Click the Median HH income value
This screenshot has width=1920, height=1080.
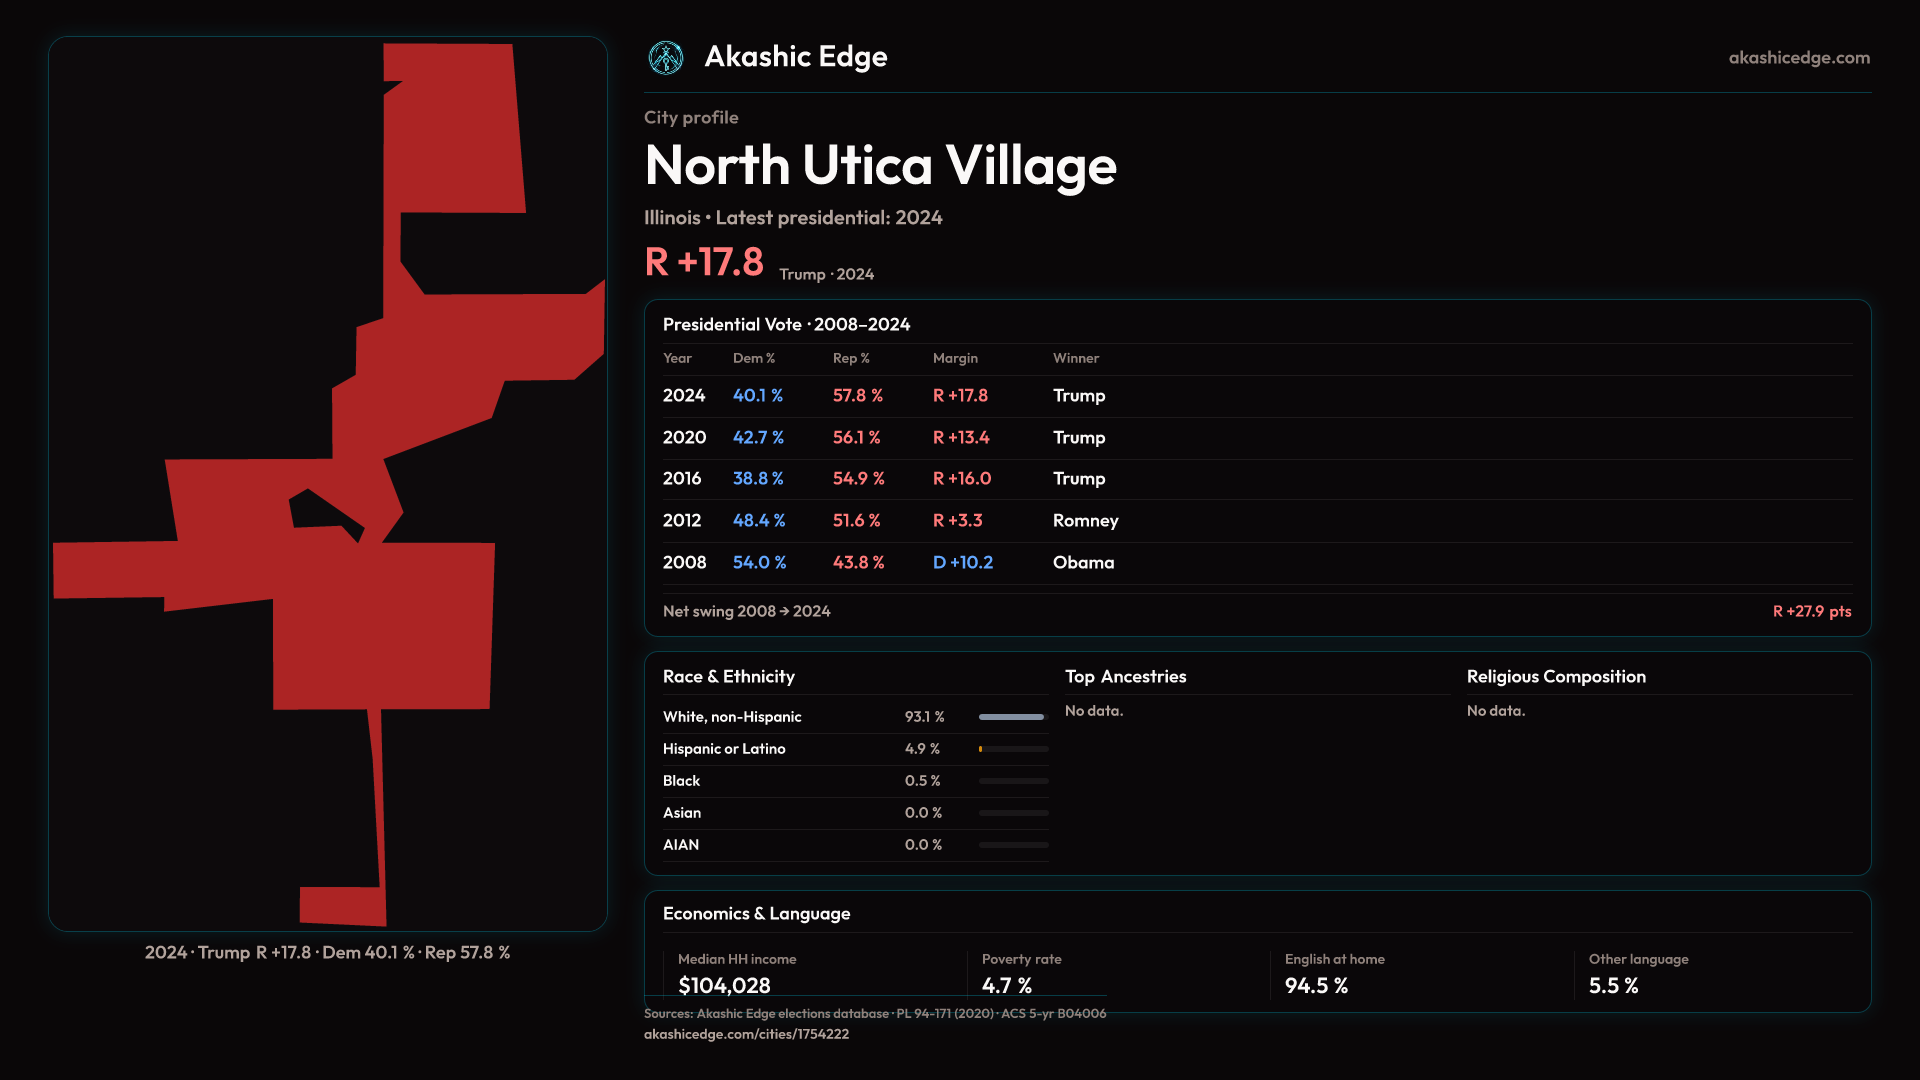(724, 986)
